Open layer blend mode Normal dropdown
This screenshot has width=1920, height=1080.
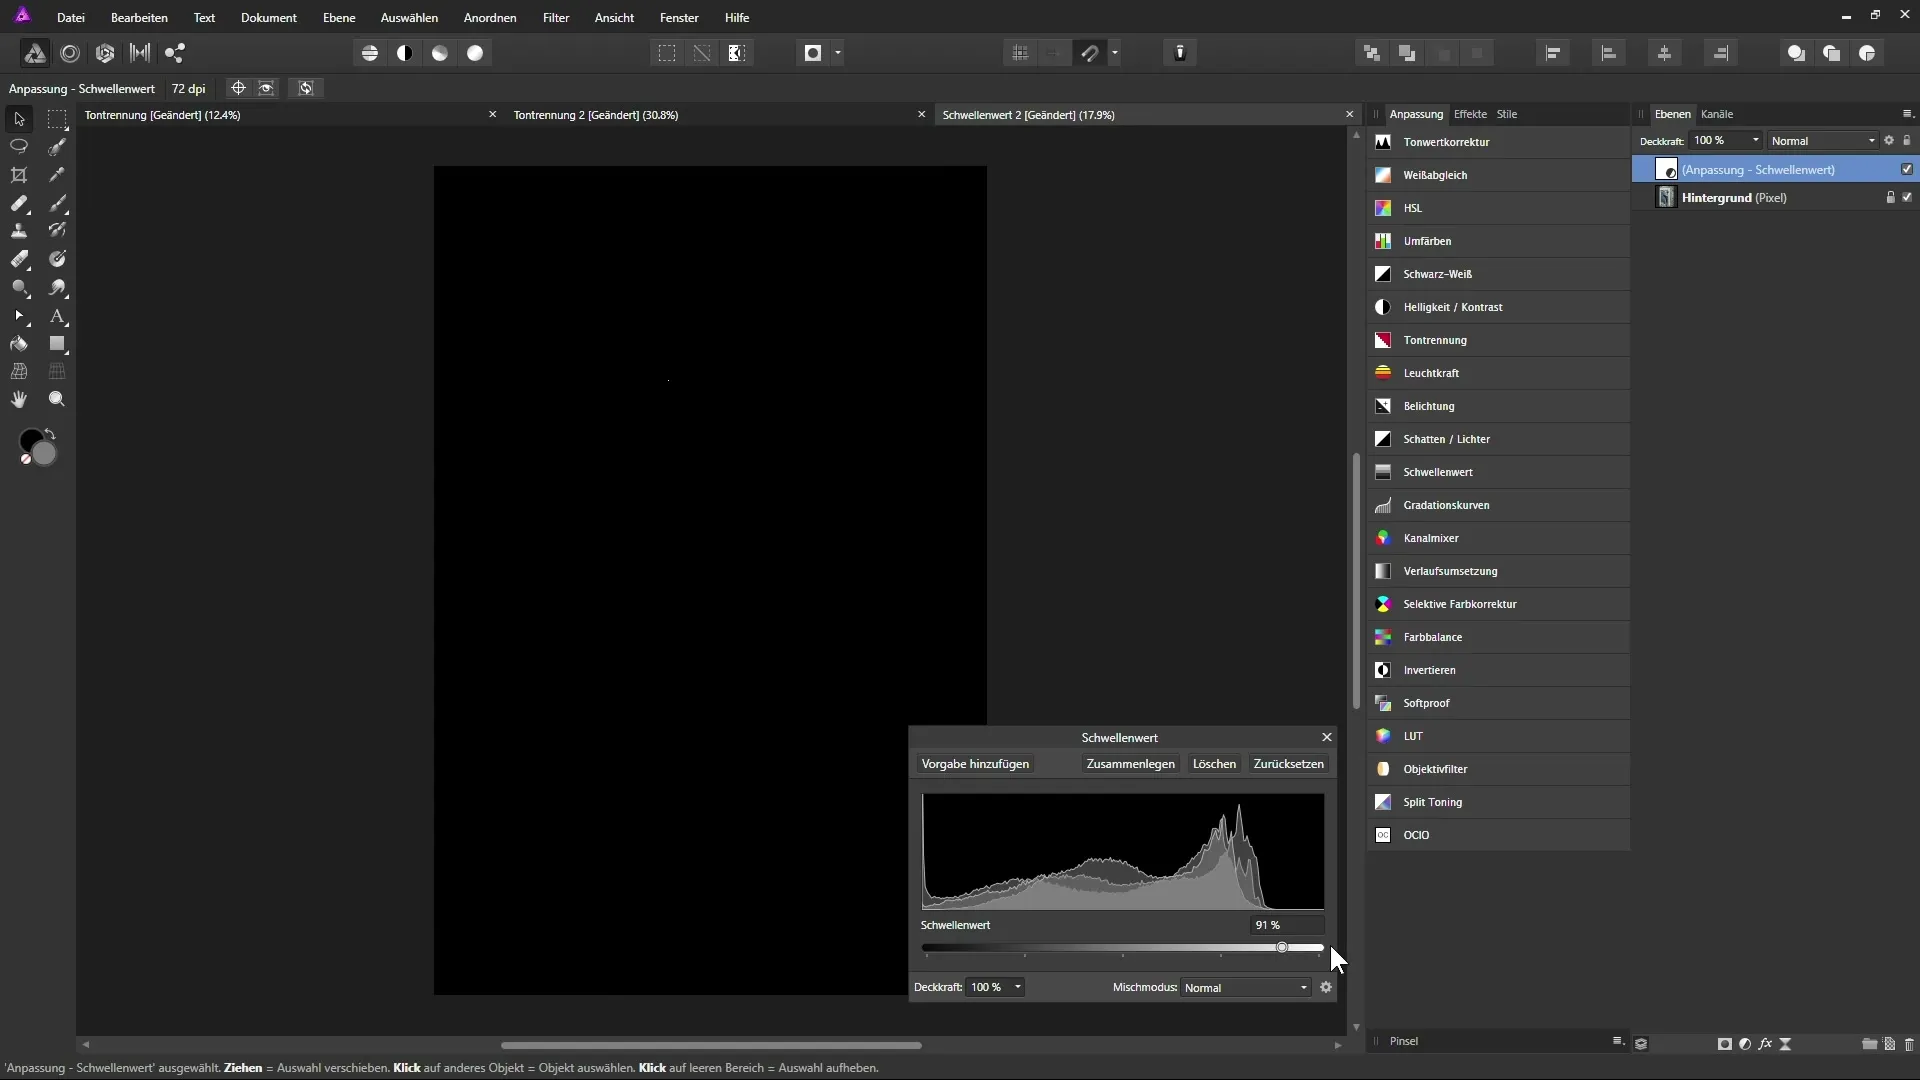pos(1823,141)
